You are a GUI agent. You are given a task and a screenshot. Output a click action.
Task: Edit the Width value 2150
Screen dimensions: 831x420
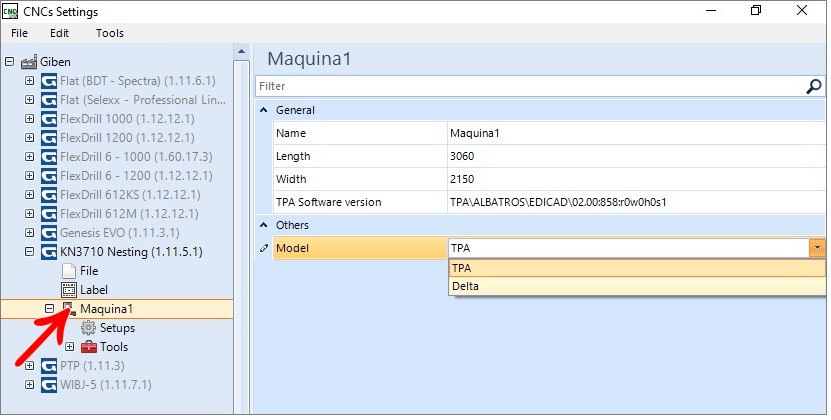(x=636, y=179)
